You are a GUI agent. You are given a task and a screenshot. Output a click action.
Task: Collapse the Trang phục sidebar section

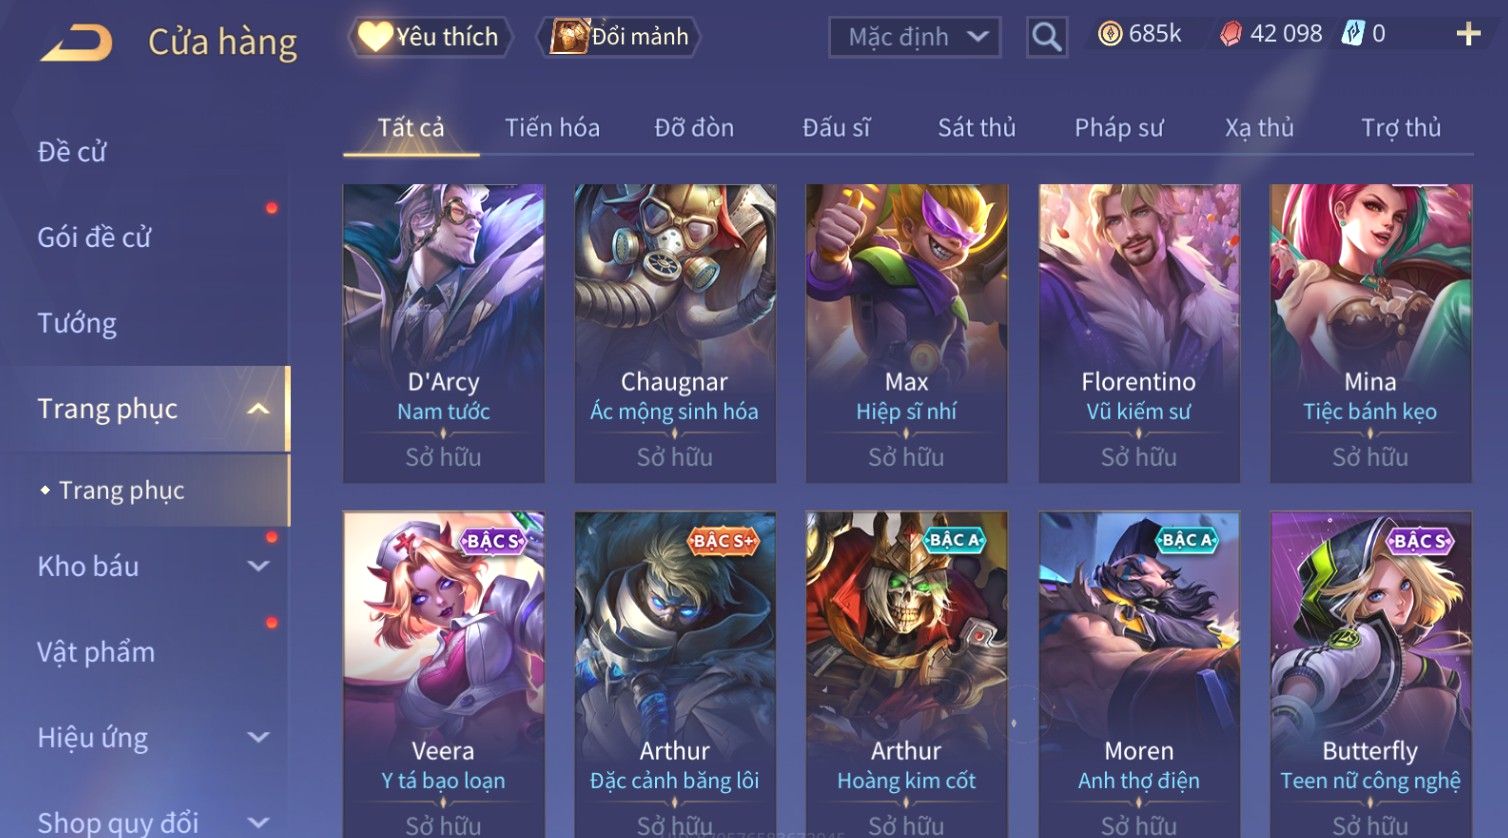point(258,409)
